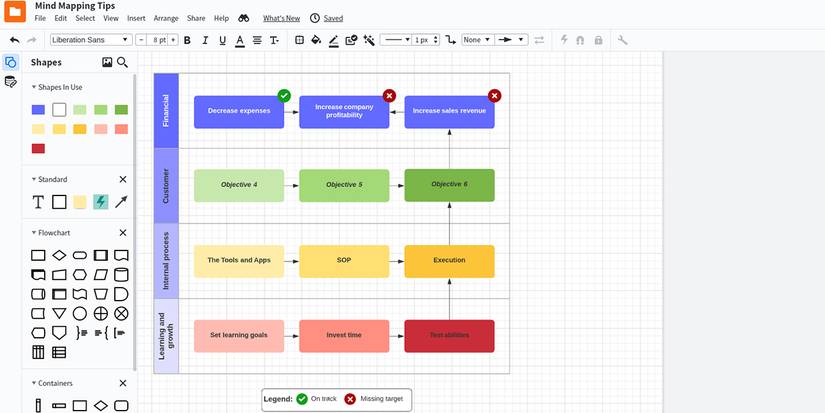Select the hotspot lightning shape in Standard
825x413 pixels.
[x=100, y=202]
